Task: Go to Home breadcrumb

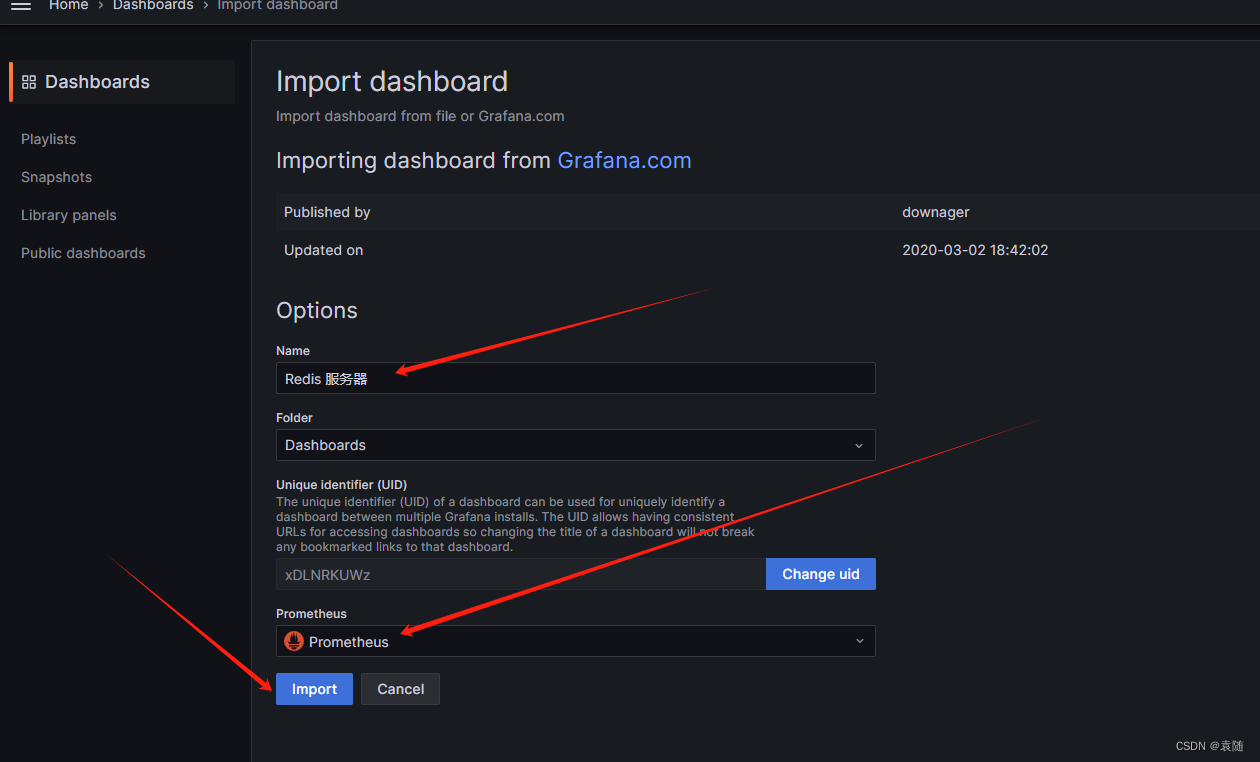Action: [x=68, y=6]
